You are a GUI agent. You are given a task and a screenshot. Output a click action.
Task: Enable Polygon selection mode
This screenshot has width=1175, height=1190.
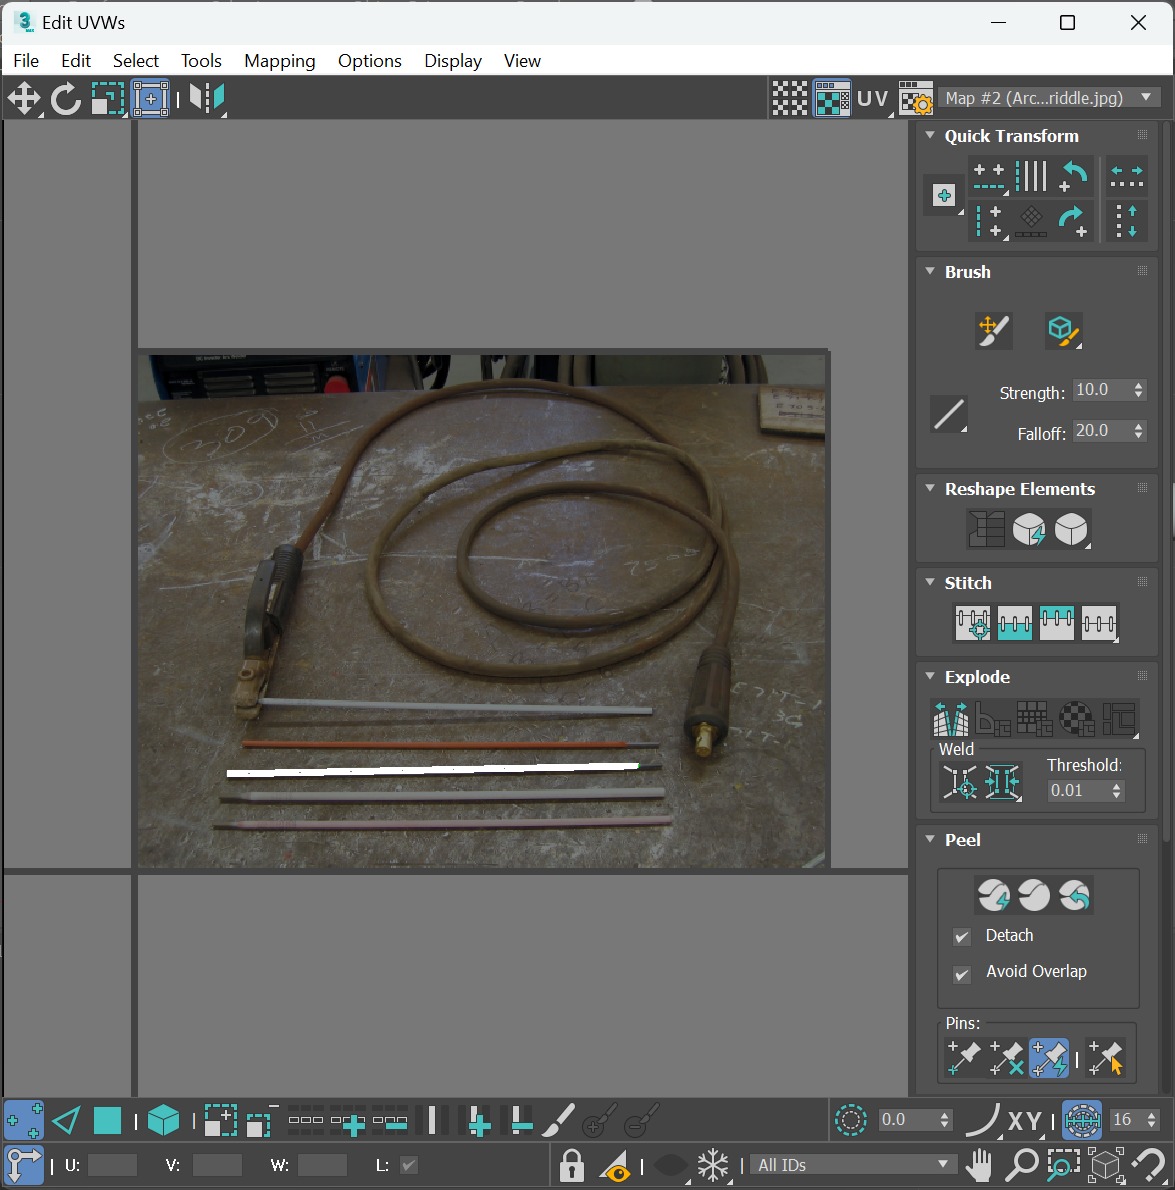coord(107,1121)
